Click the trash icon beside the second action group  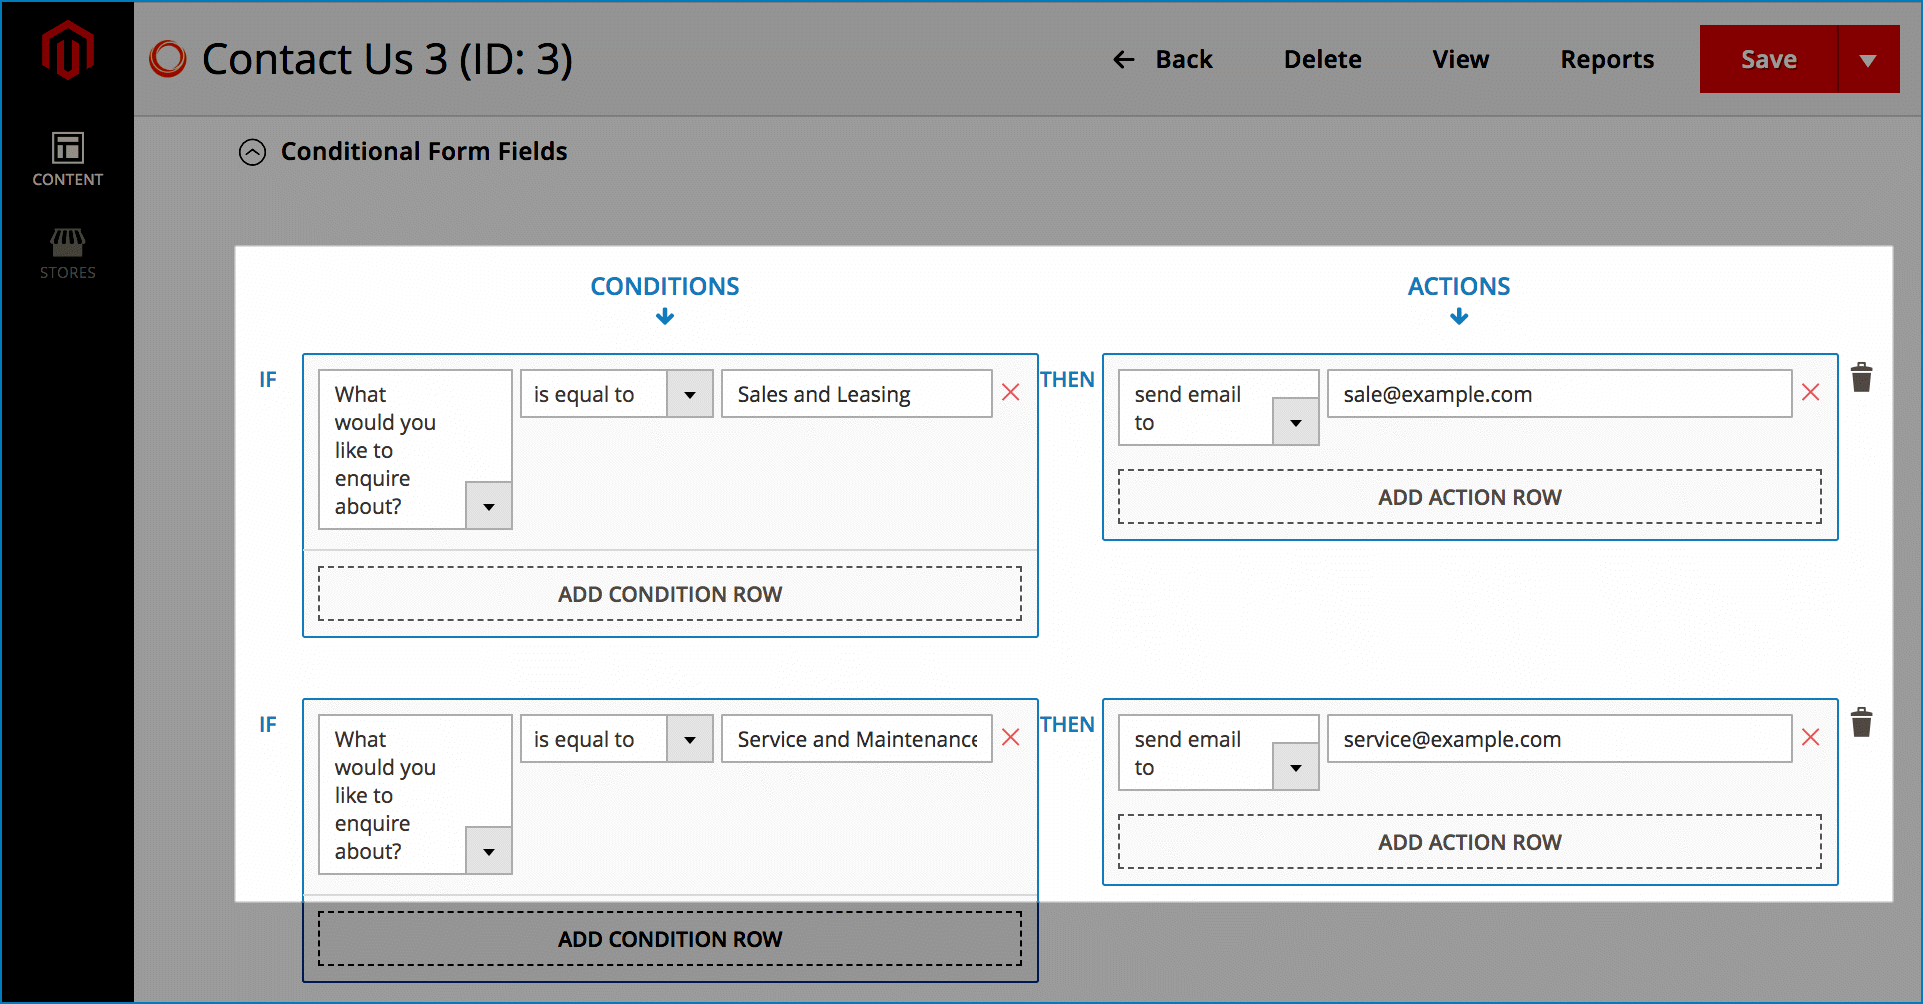coord(1861,722)
